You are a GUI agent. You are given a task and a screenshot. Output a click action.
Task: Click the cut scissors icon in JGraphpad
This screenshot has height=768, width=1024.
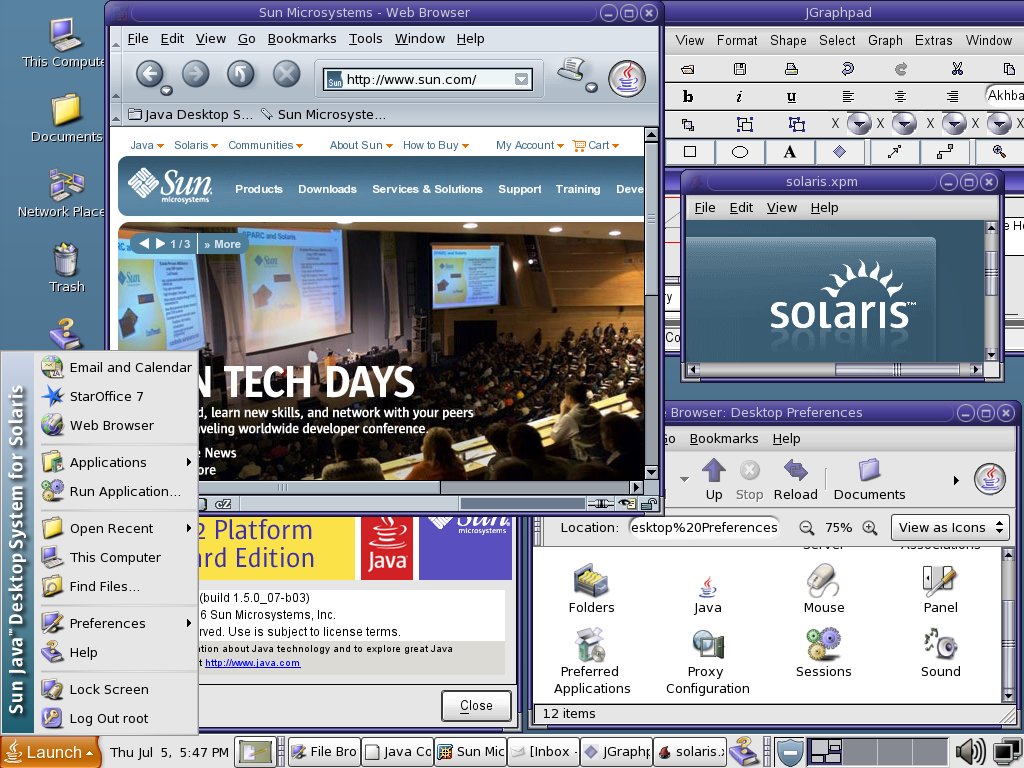point(957,69)
